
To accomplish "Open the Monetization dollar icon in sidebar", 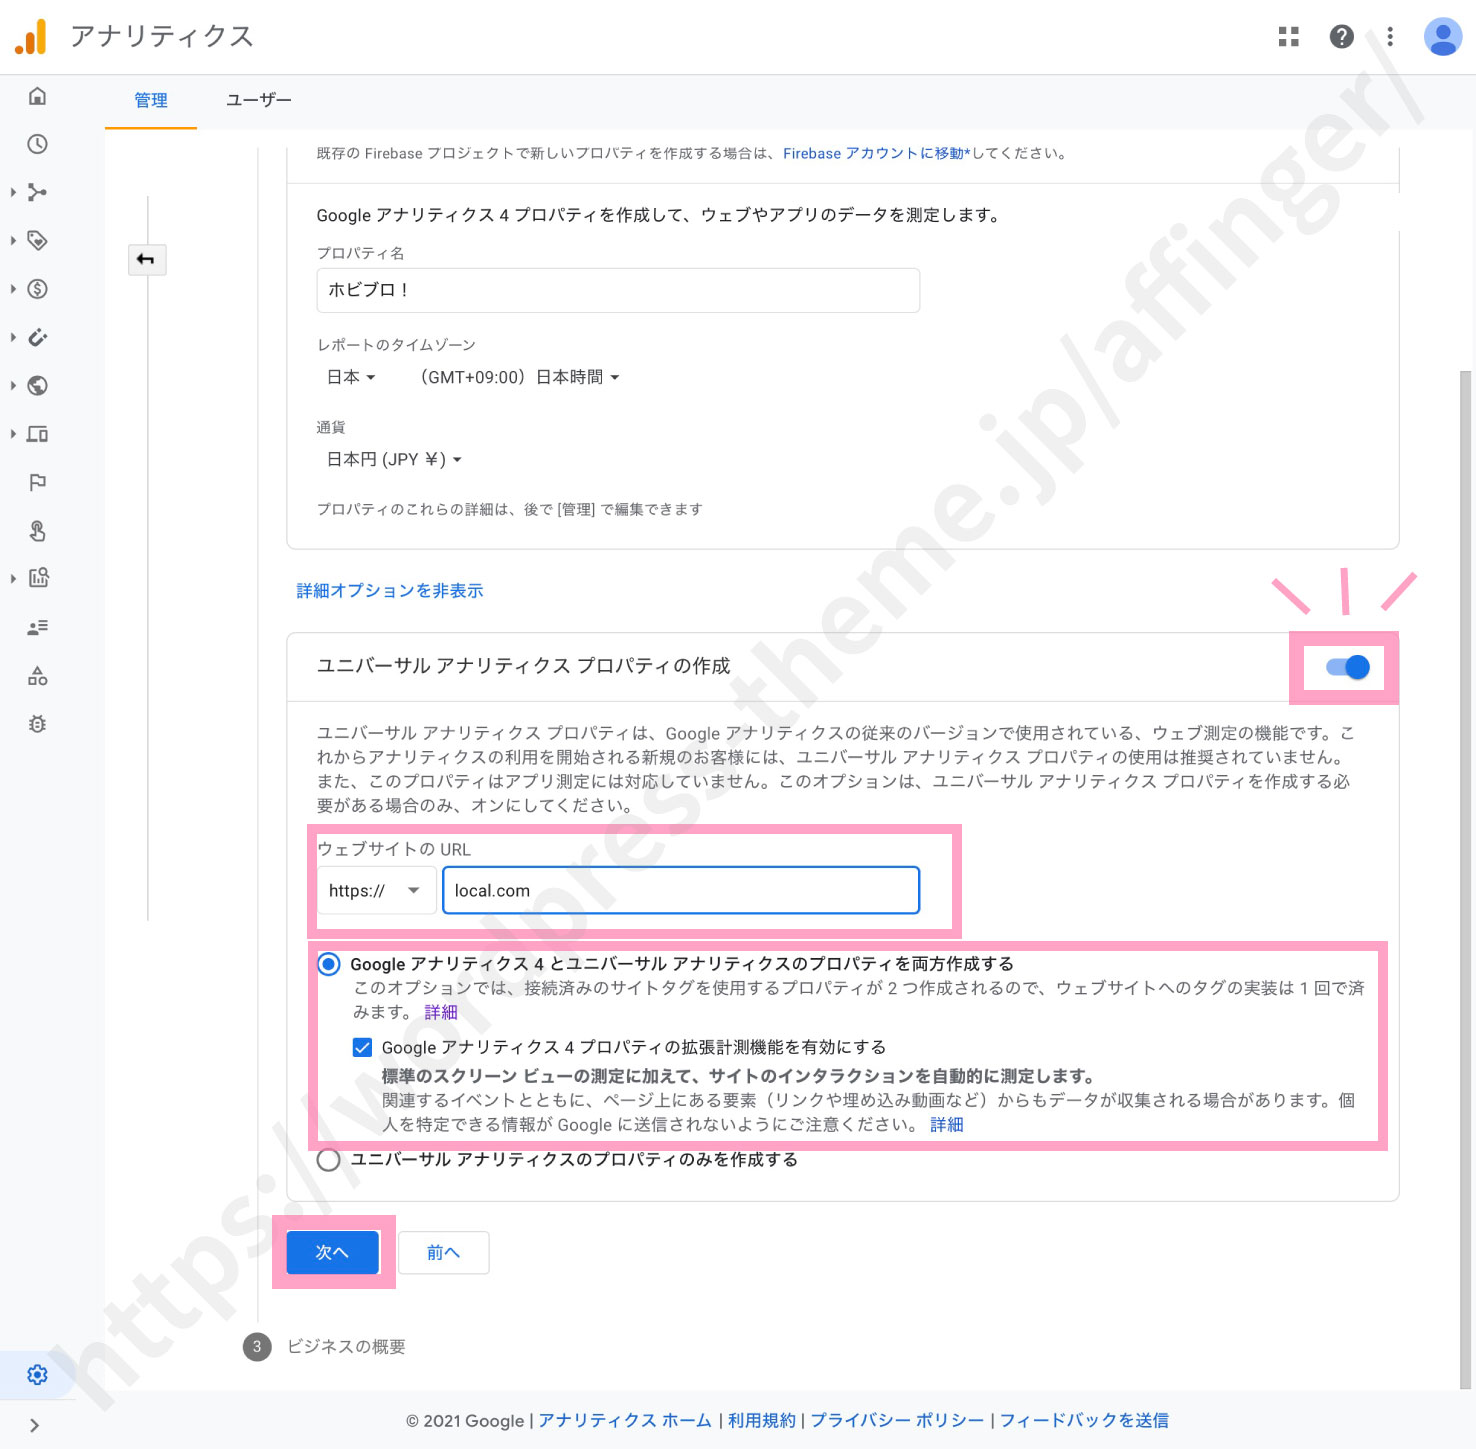I will click(x=37, y=289).
